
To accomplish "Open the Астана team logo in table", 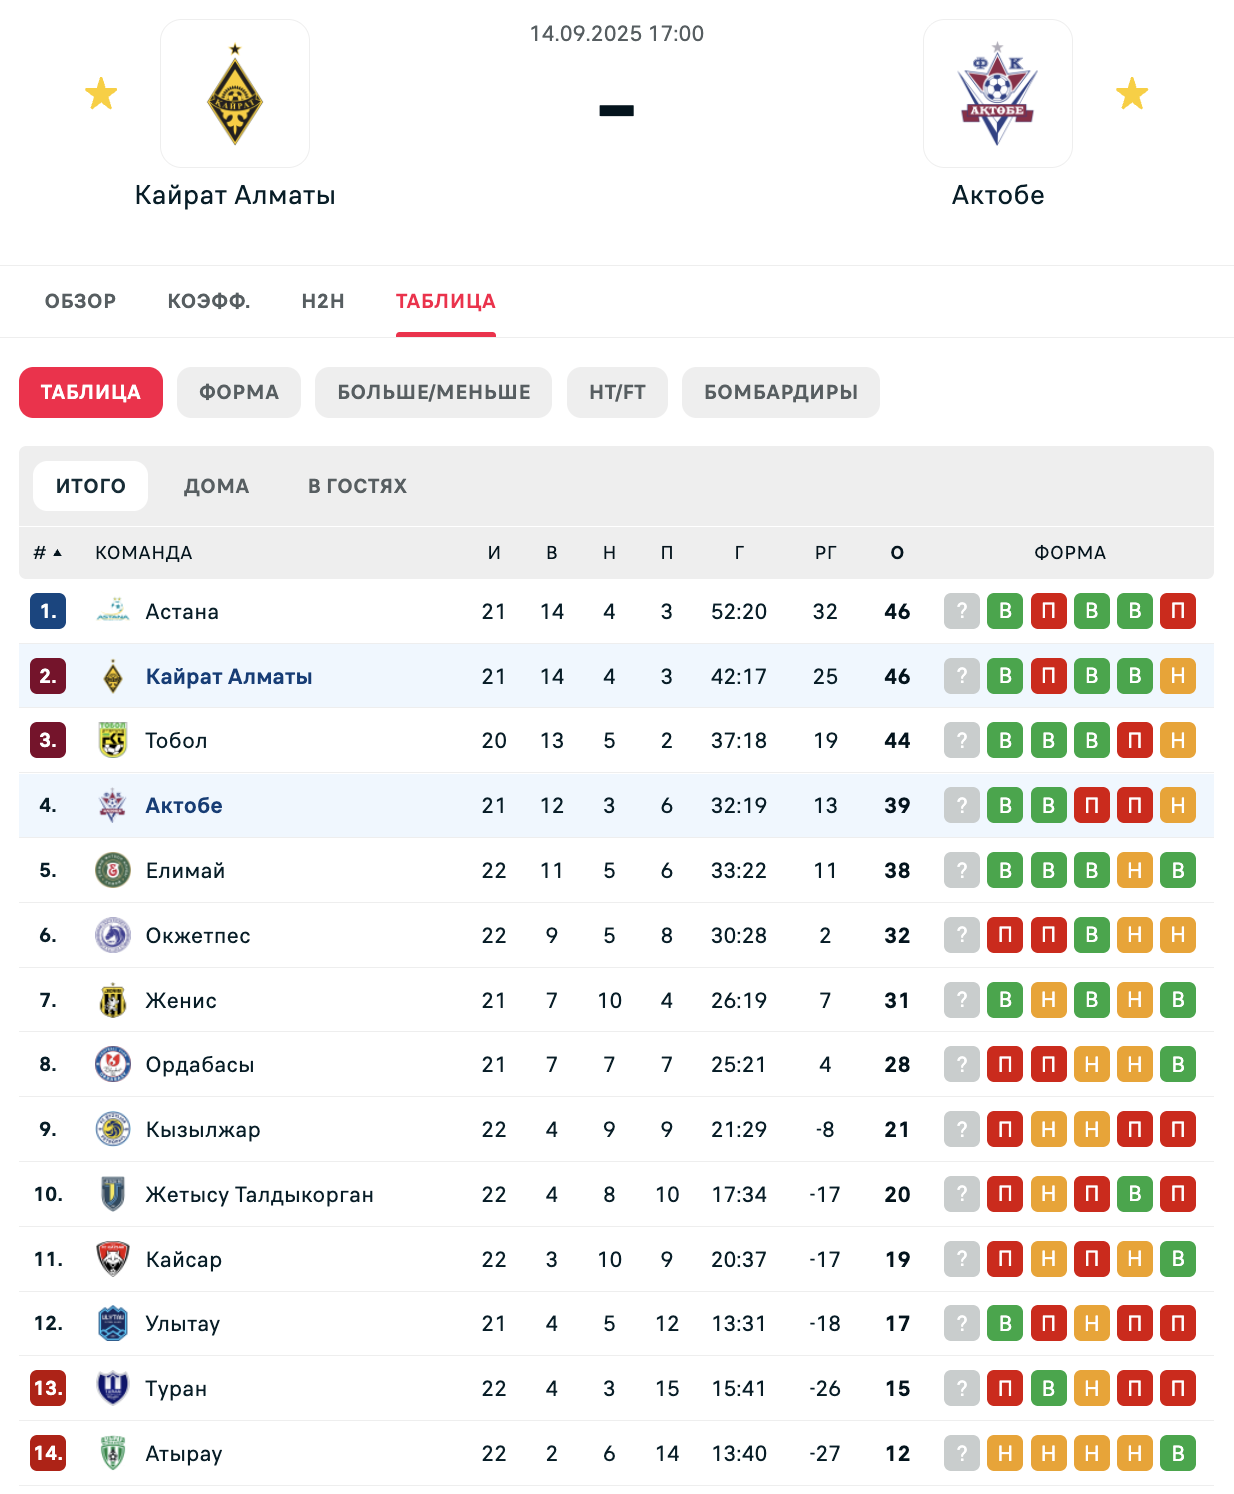I will 113,611.
